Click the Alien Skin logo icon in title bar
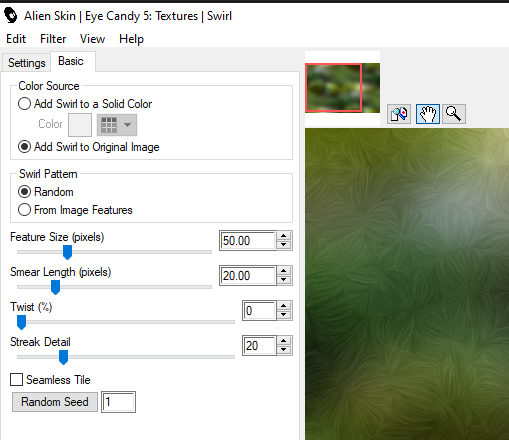The width and height of the screenshot is (509, 440). coord(11,16)
